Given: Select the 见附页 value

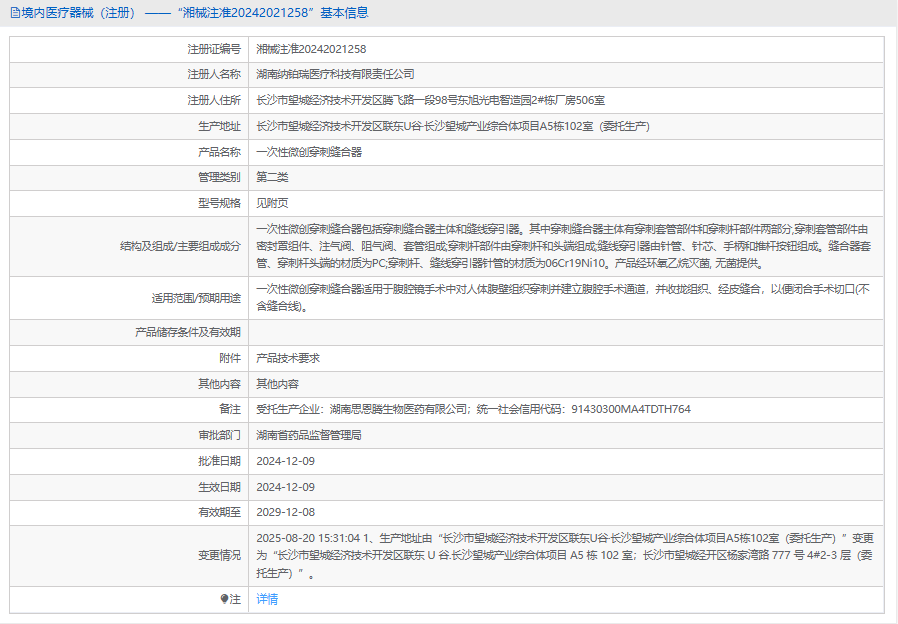Looking at the screenshot, I should pos(272,203).
